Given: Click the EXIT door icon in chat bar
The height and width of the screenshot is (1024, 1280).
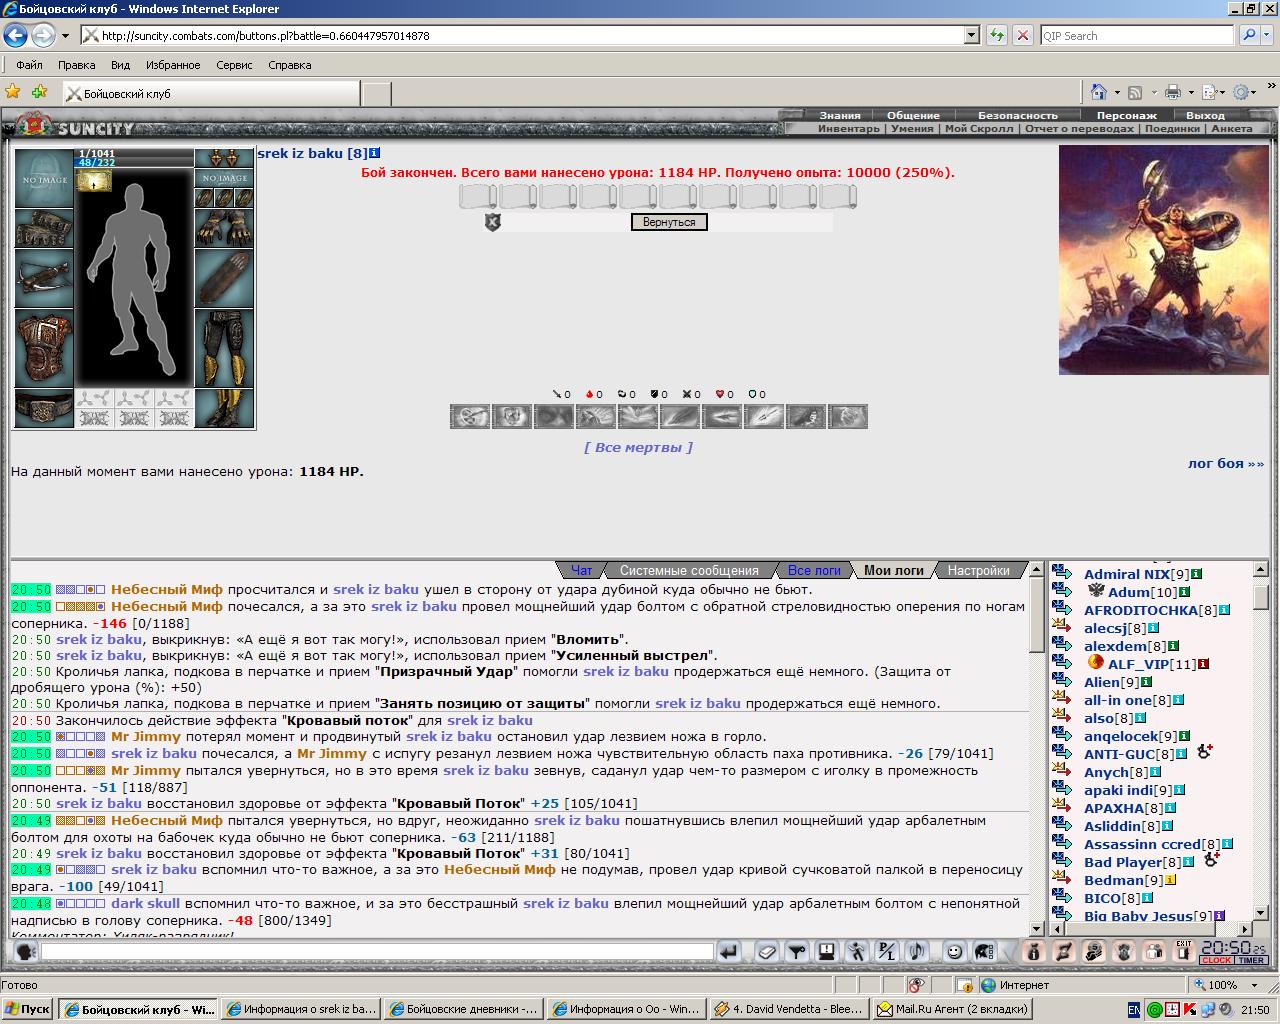Looking at the screenshot, I should [x=1184, y=952].
